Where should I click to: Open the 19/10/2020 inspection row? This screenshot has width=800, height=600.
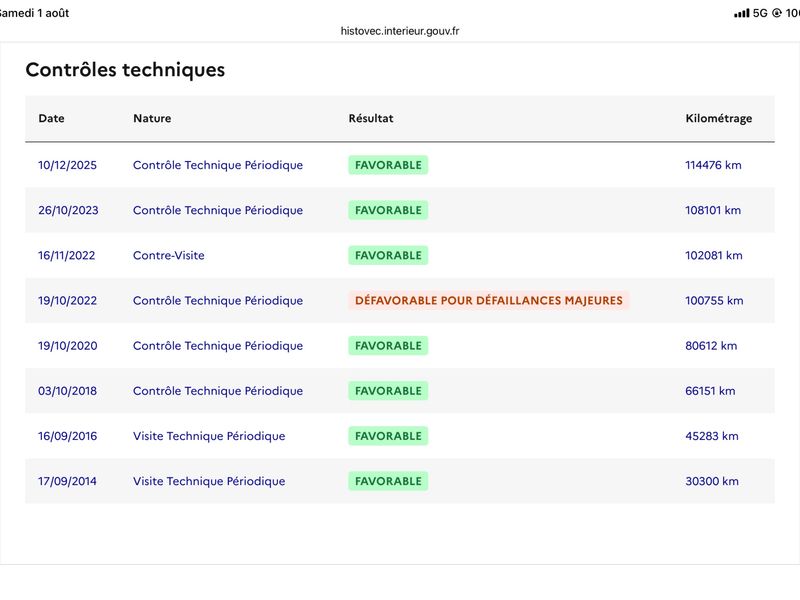(x=400, y=346)
